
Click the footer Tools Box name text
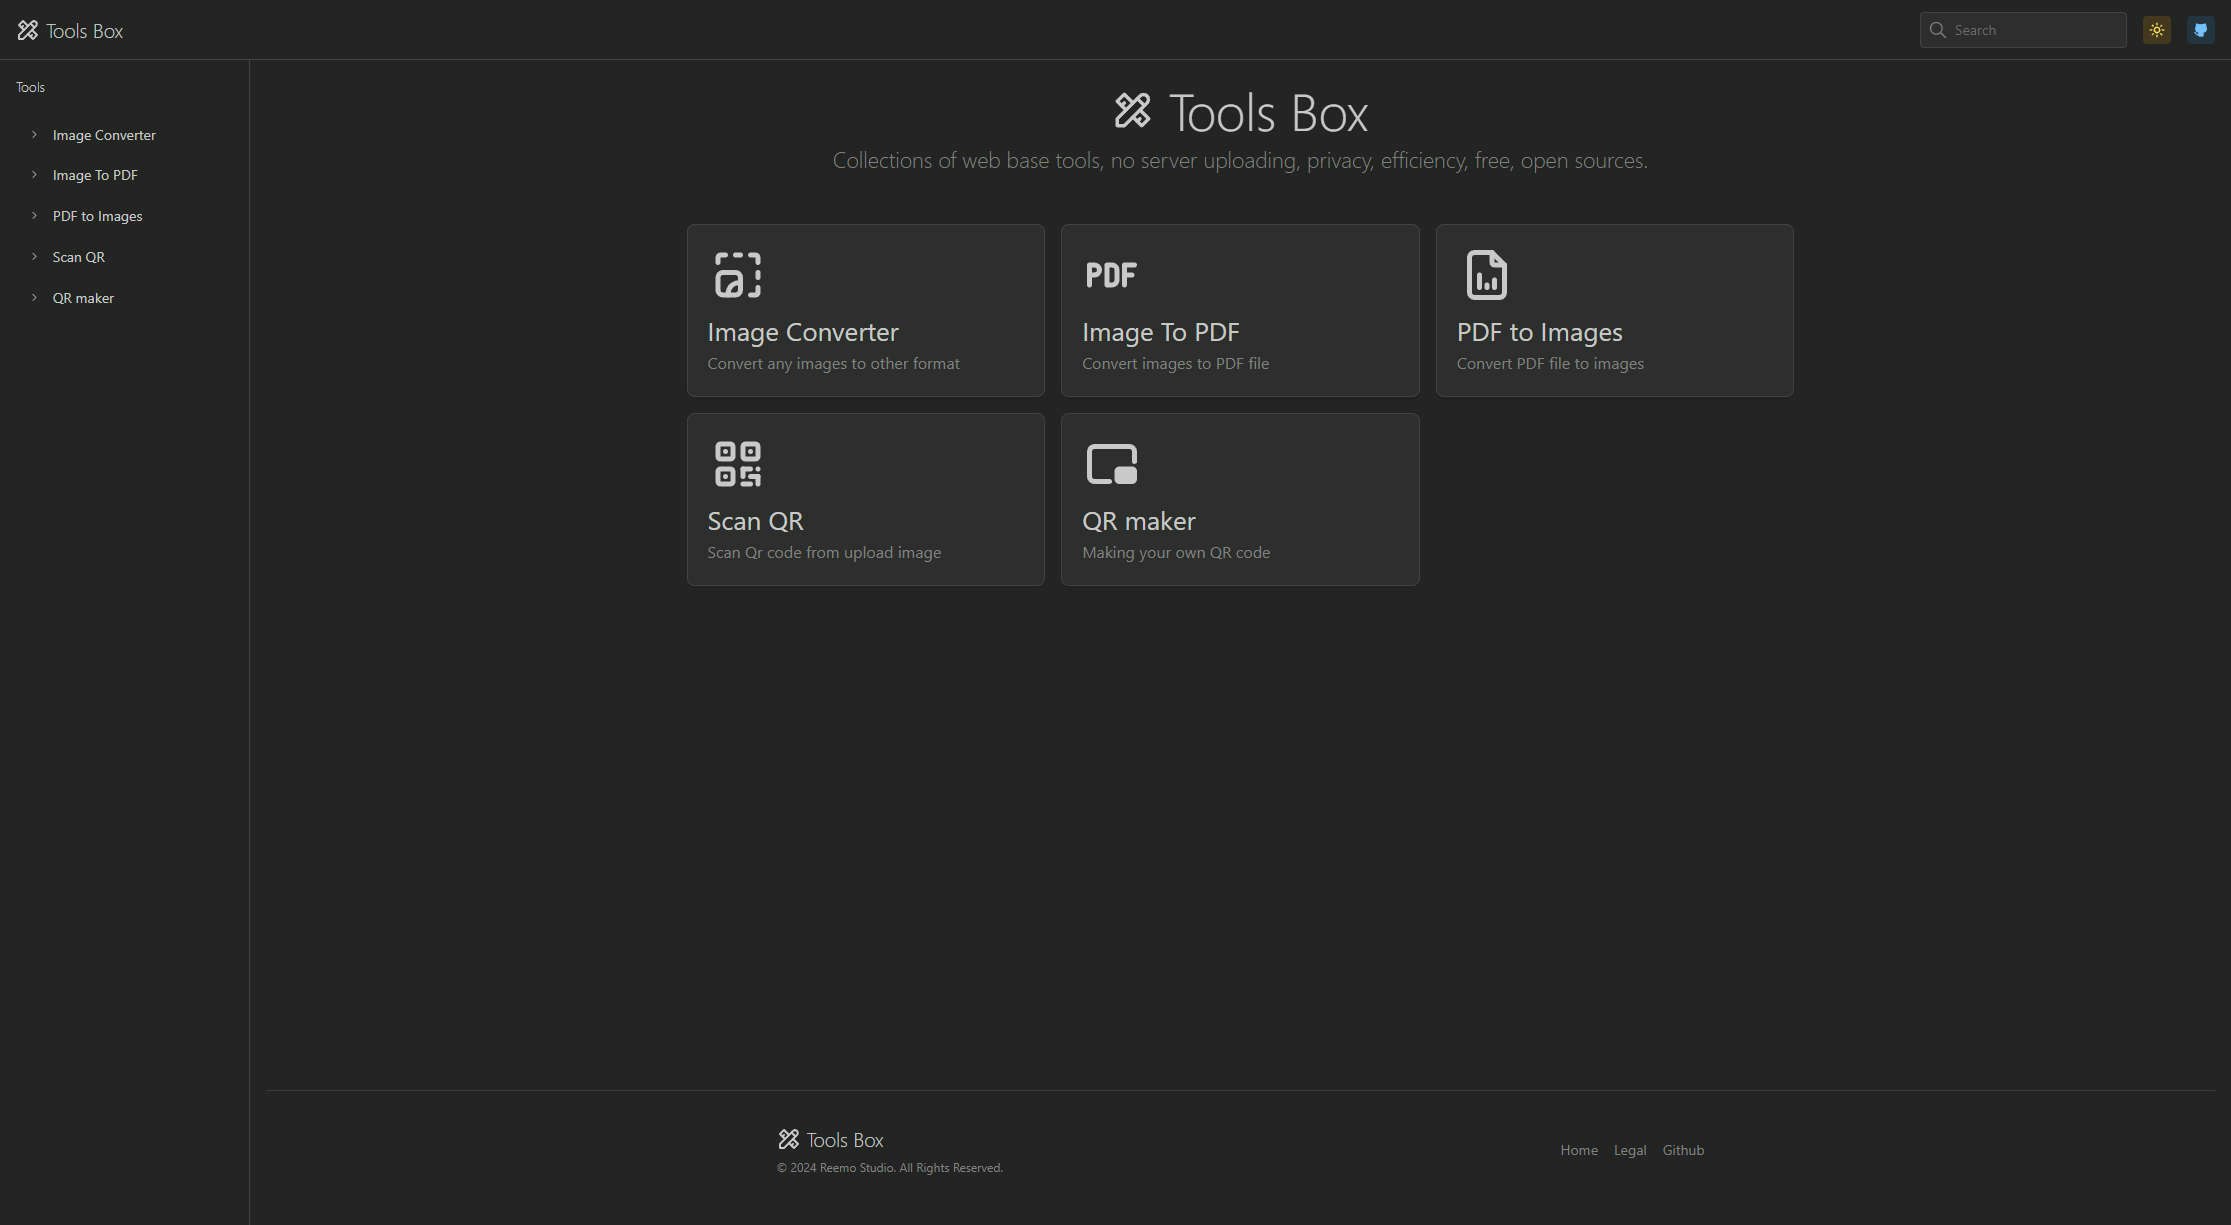pyautogui.click(x=845, y=1140)
